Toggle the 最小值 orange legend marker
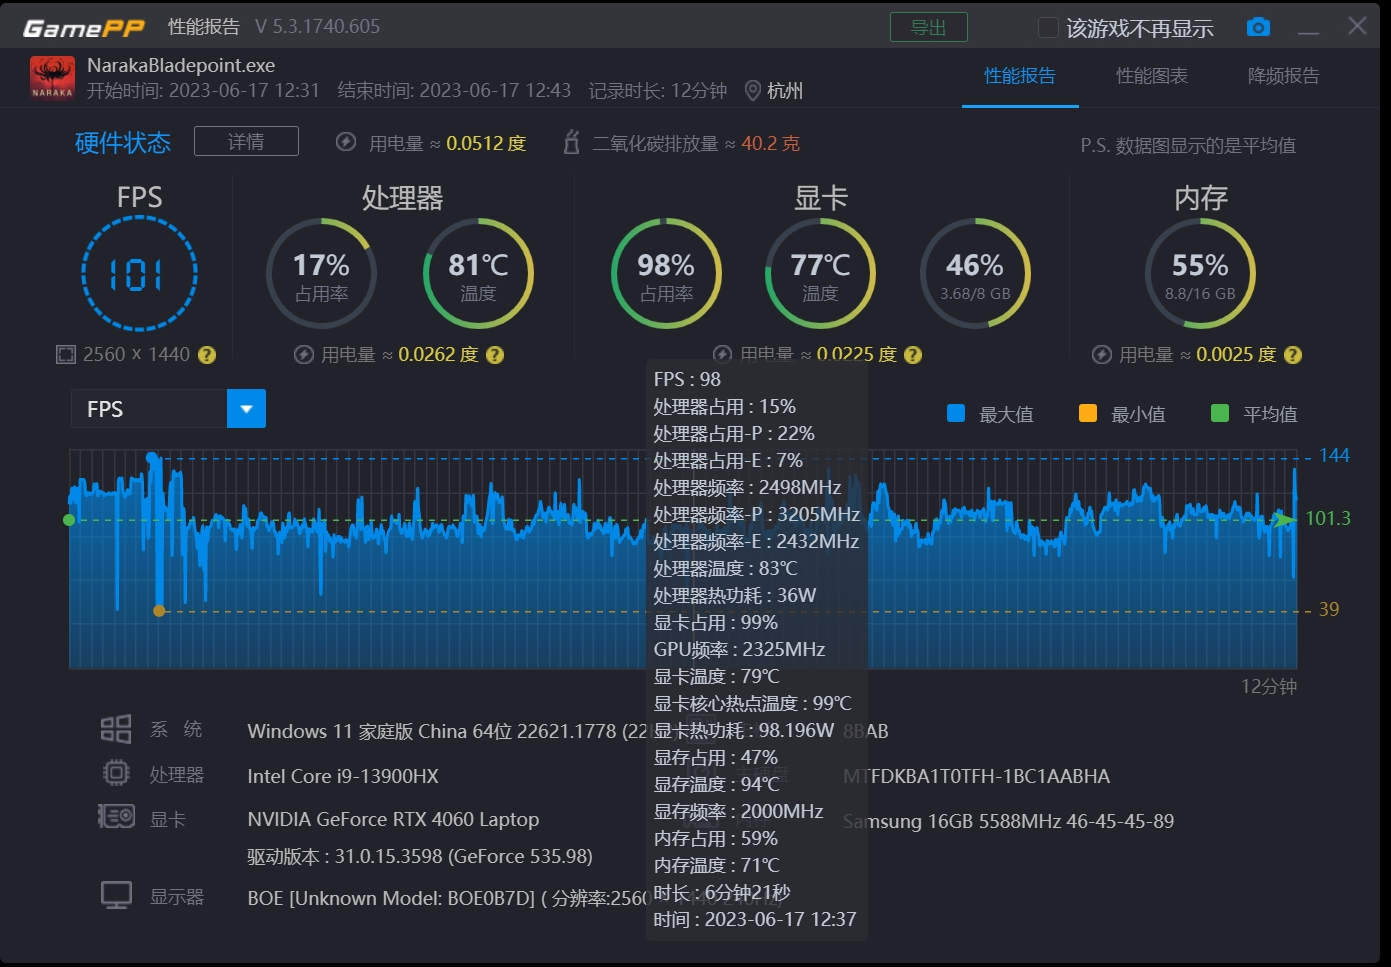 pyautogui.click(x=1087, y=413)
